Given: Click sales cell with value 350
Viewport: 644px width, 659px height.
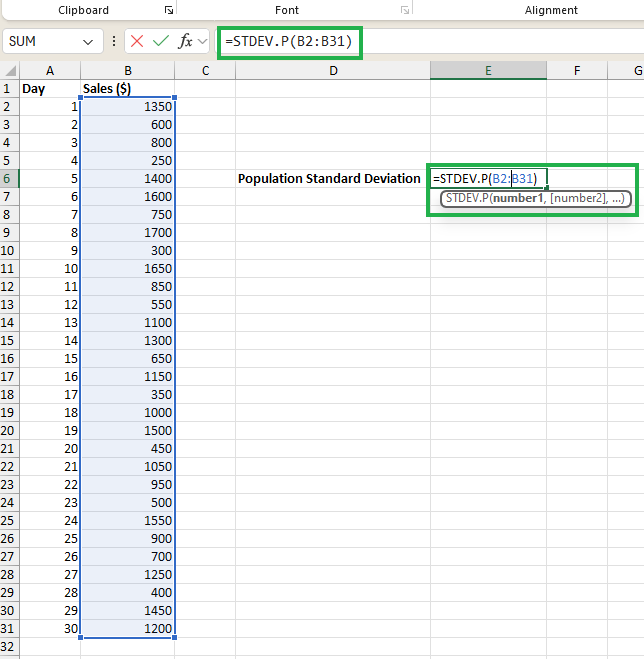Looking at the screenshot, I should click(128, 395).
